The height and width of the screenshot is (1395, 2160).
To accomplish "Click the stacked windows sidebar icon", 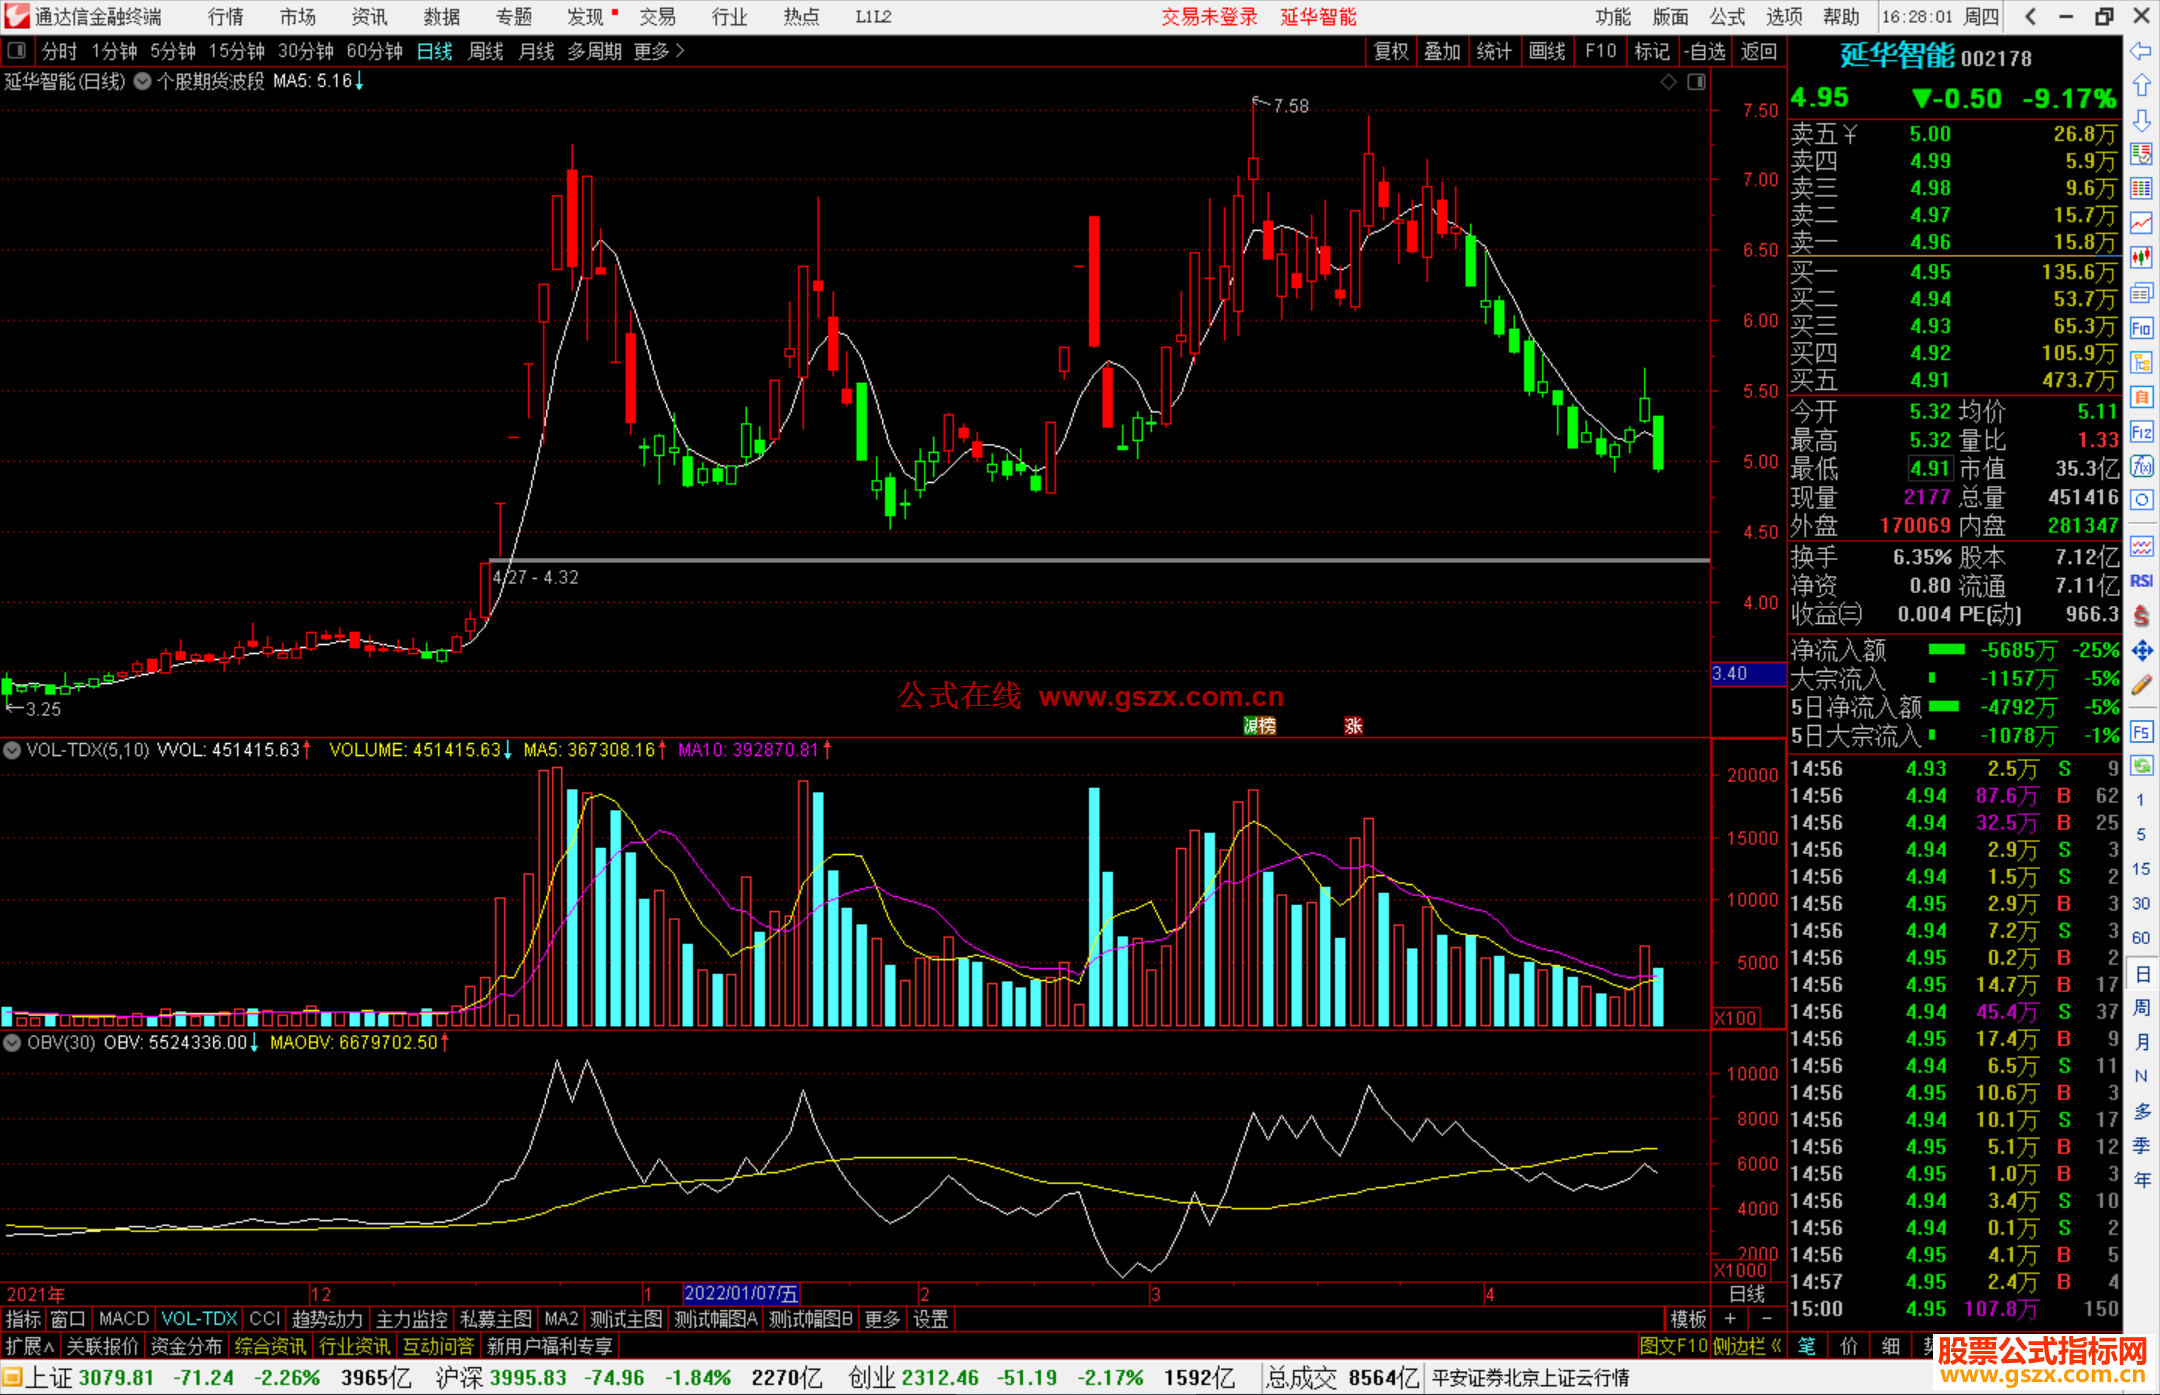I will pyautogui.click(x=2141, y=293).
